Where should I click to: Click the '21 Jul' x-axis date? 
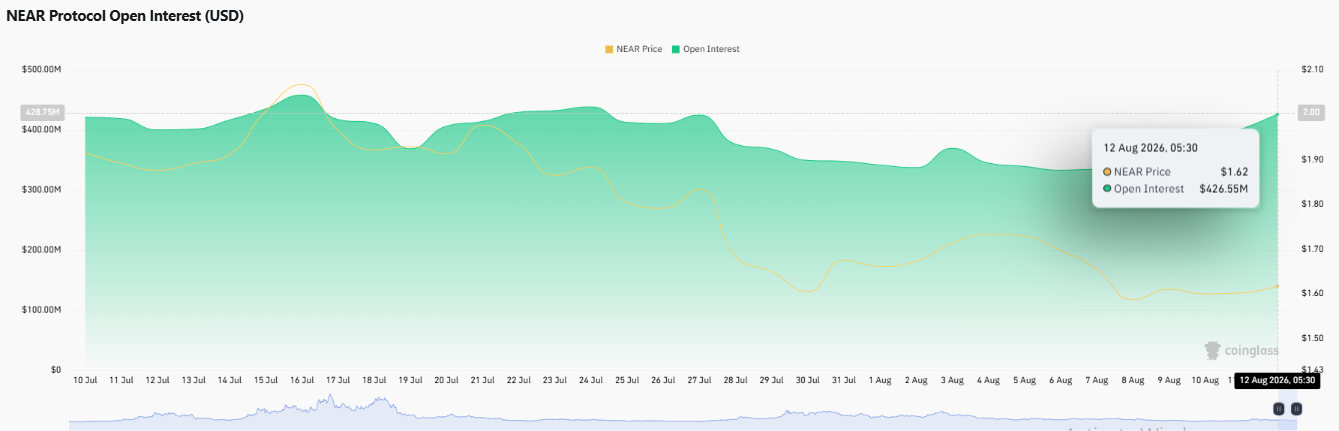(x=482, y=381)
